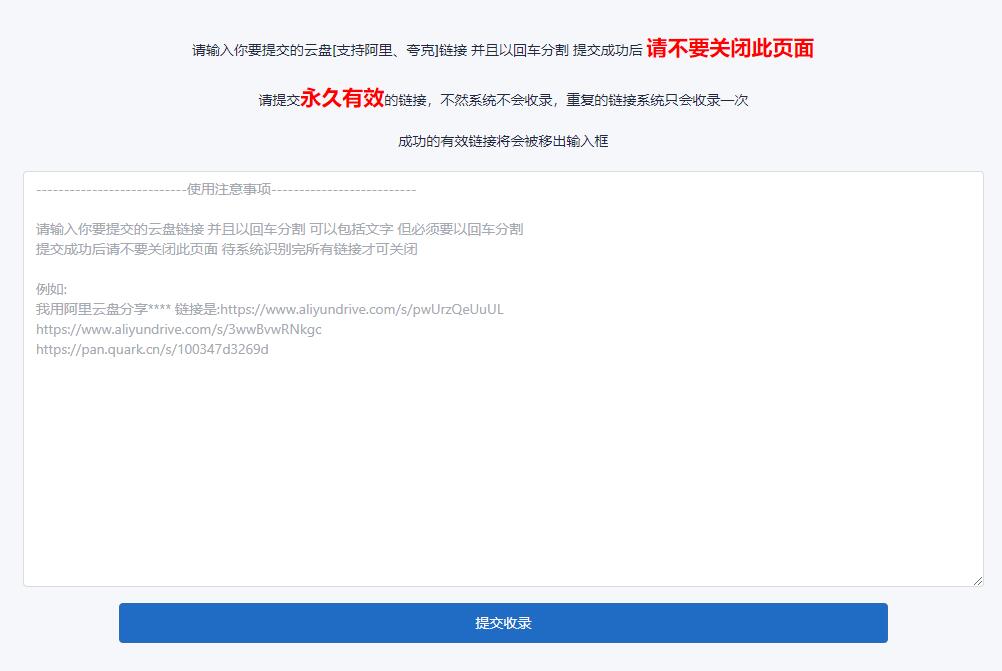This screenshot has width=1002, height=671.
Task: Focus the empty area of the link textarea
Action: 503,470
